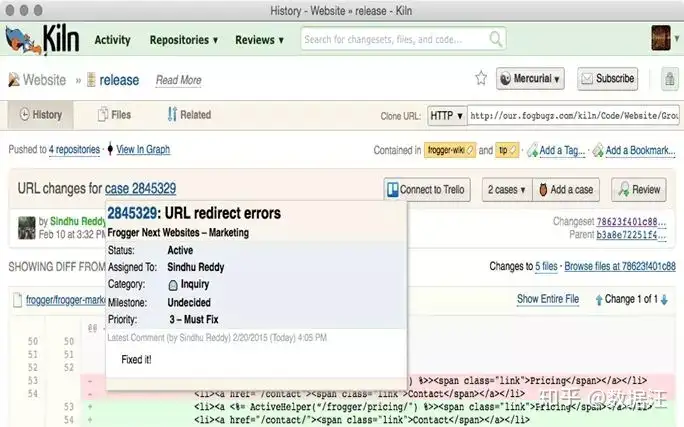Click the Kiln logo
The image size is (684, 427).
[x=42, y=39]
